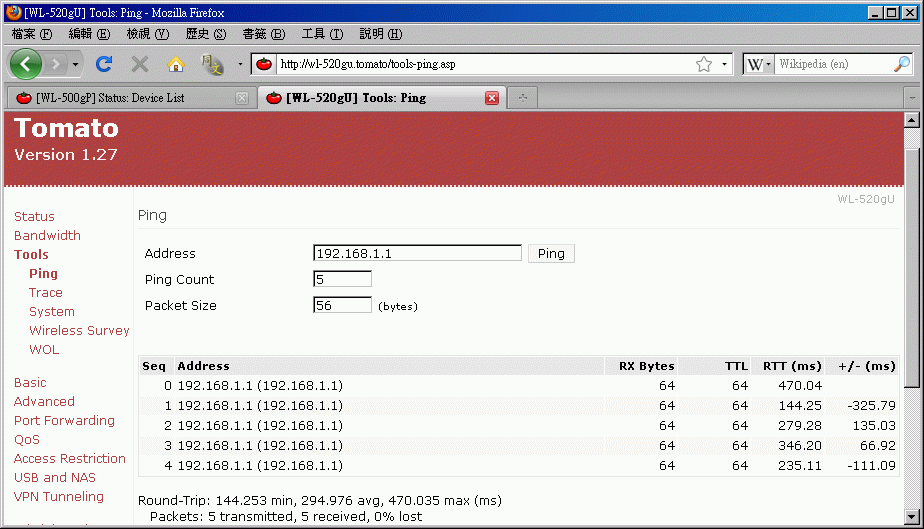Focus the Wikipedia search box
This screenshot has width=924, height=529.
click(x=833, y=64)
